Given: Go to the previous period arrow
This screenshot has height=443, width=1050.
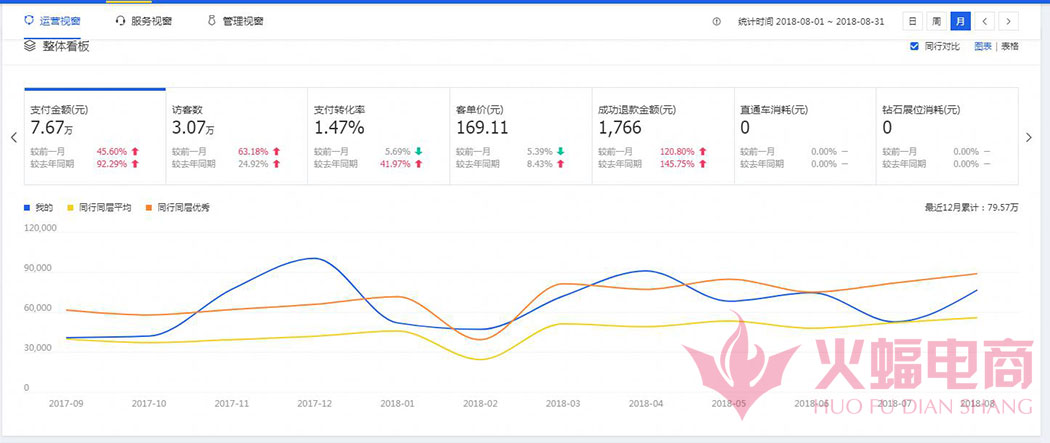Looking at the screenshot, I should pos(984,21).
